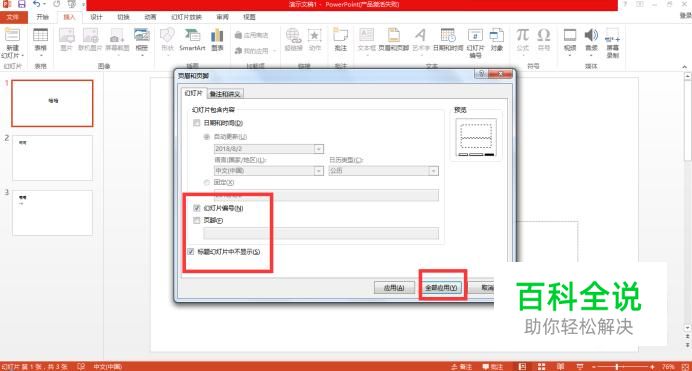Click the fit-slide-to-window icon in status bar
Screen dimensions: 692x371
(685, 367)
